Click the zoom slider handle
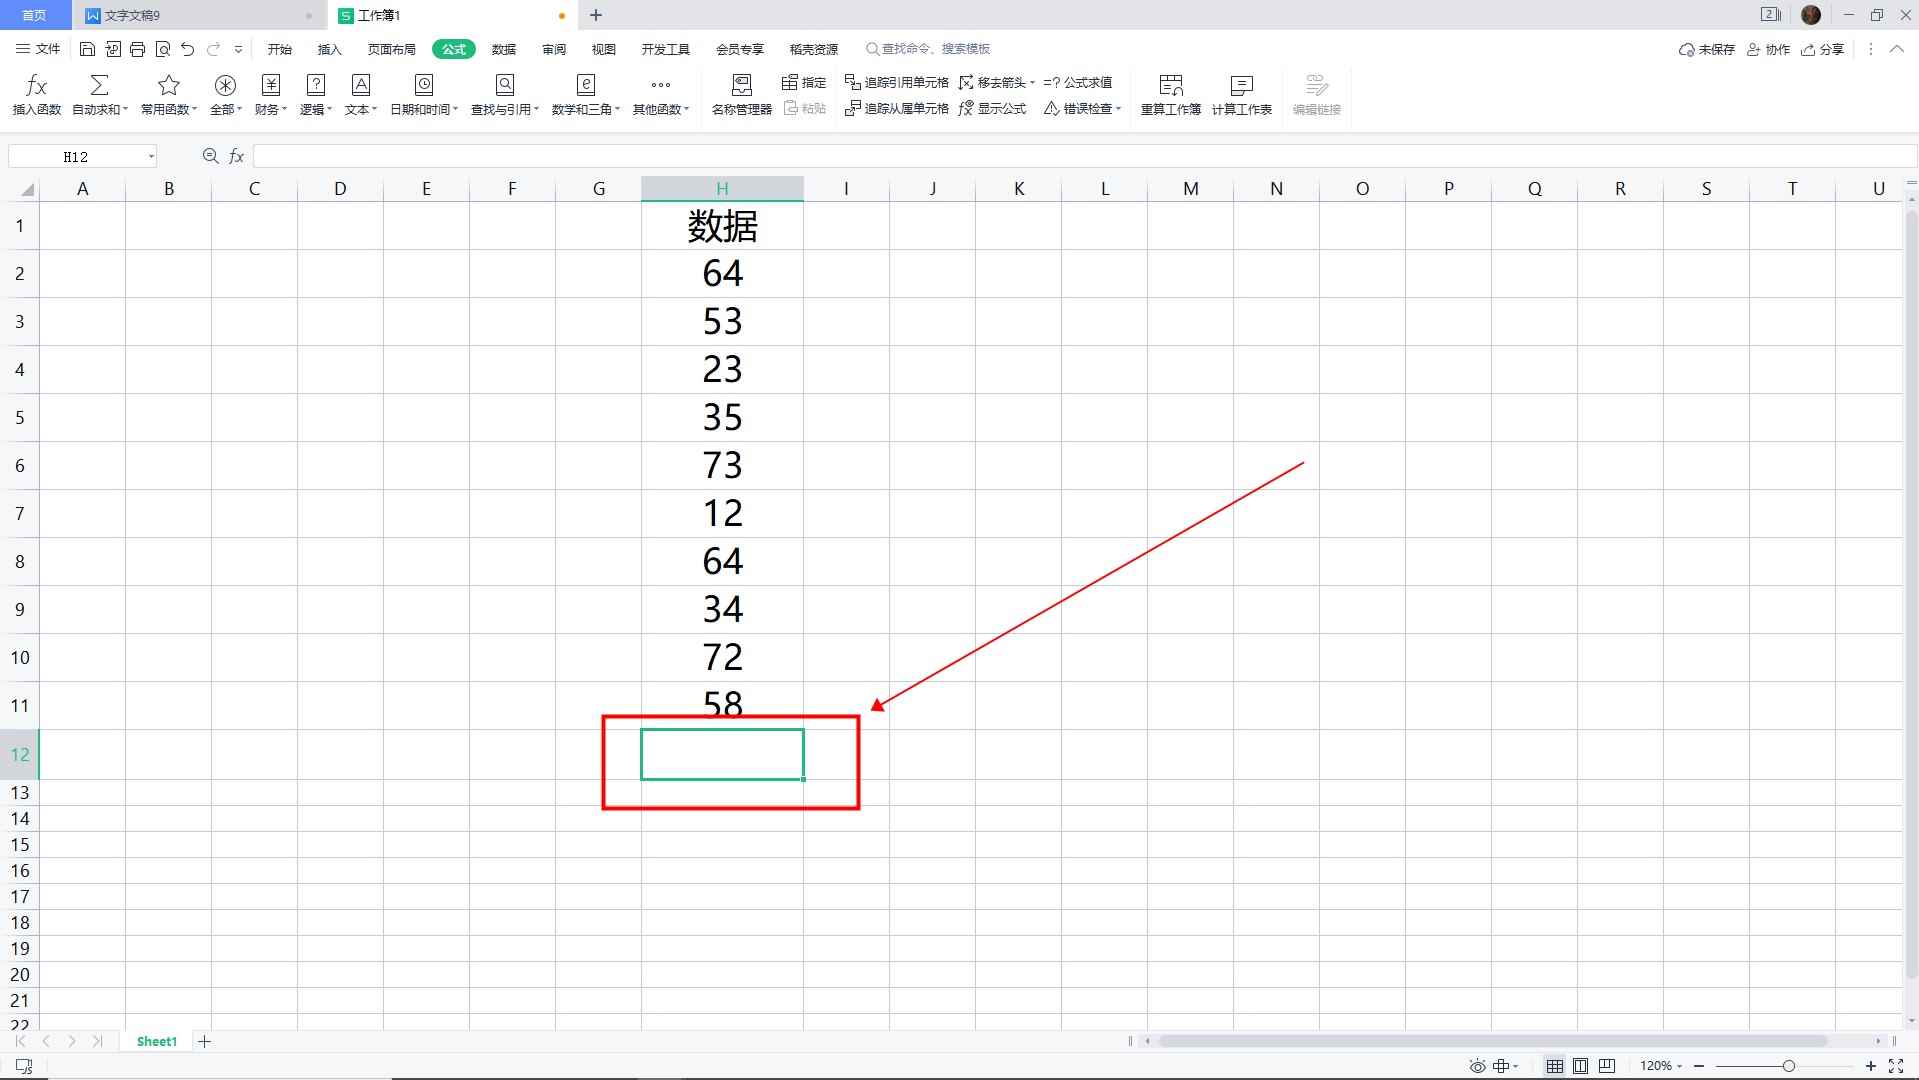The image size is (1919, 1080). tap(1788, 1066)
